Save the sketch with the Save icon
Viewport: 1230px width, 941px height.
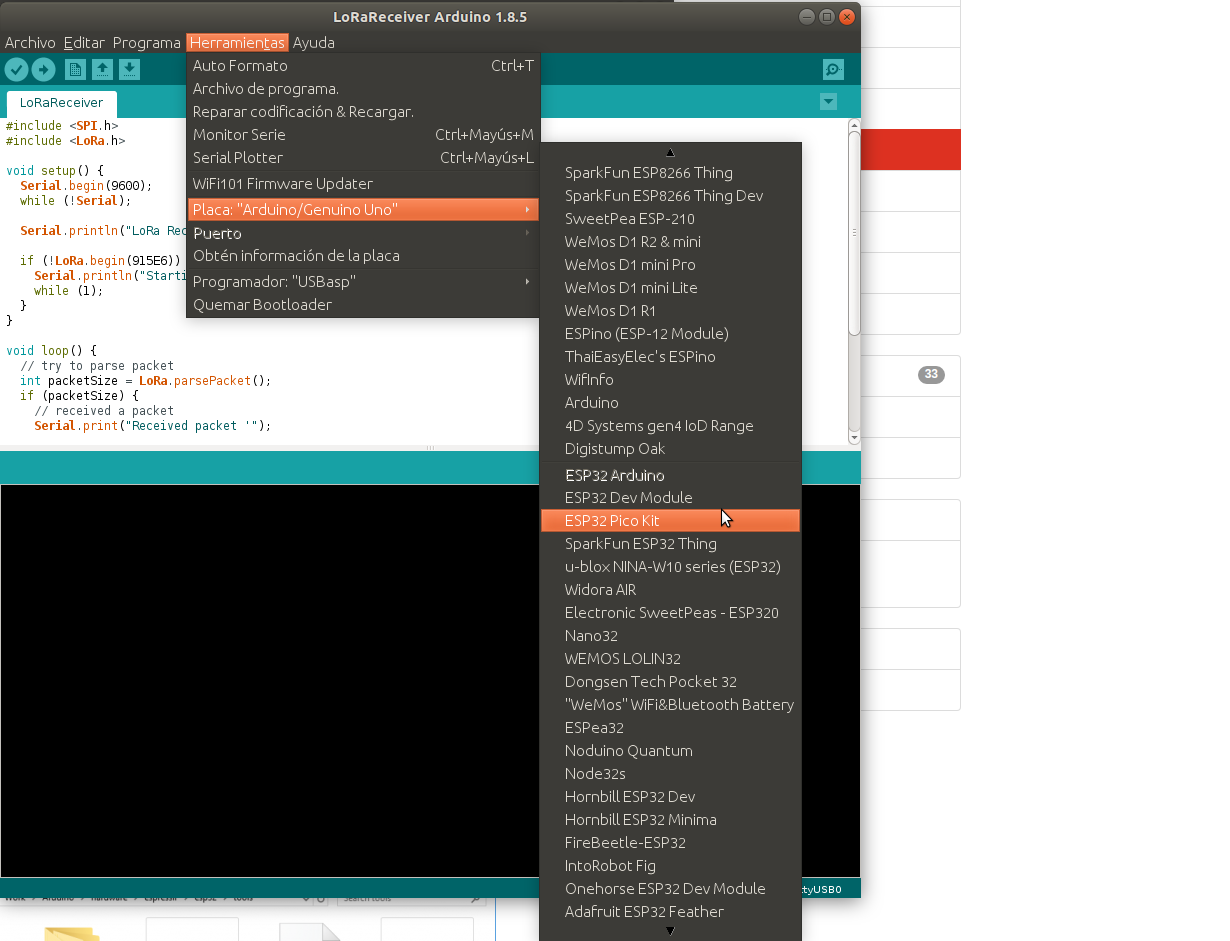[x=129, y=69]
